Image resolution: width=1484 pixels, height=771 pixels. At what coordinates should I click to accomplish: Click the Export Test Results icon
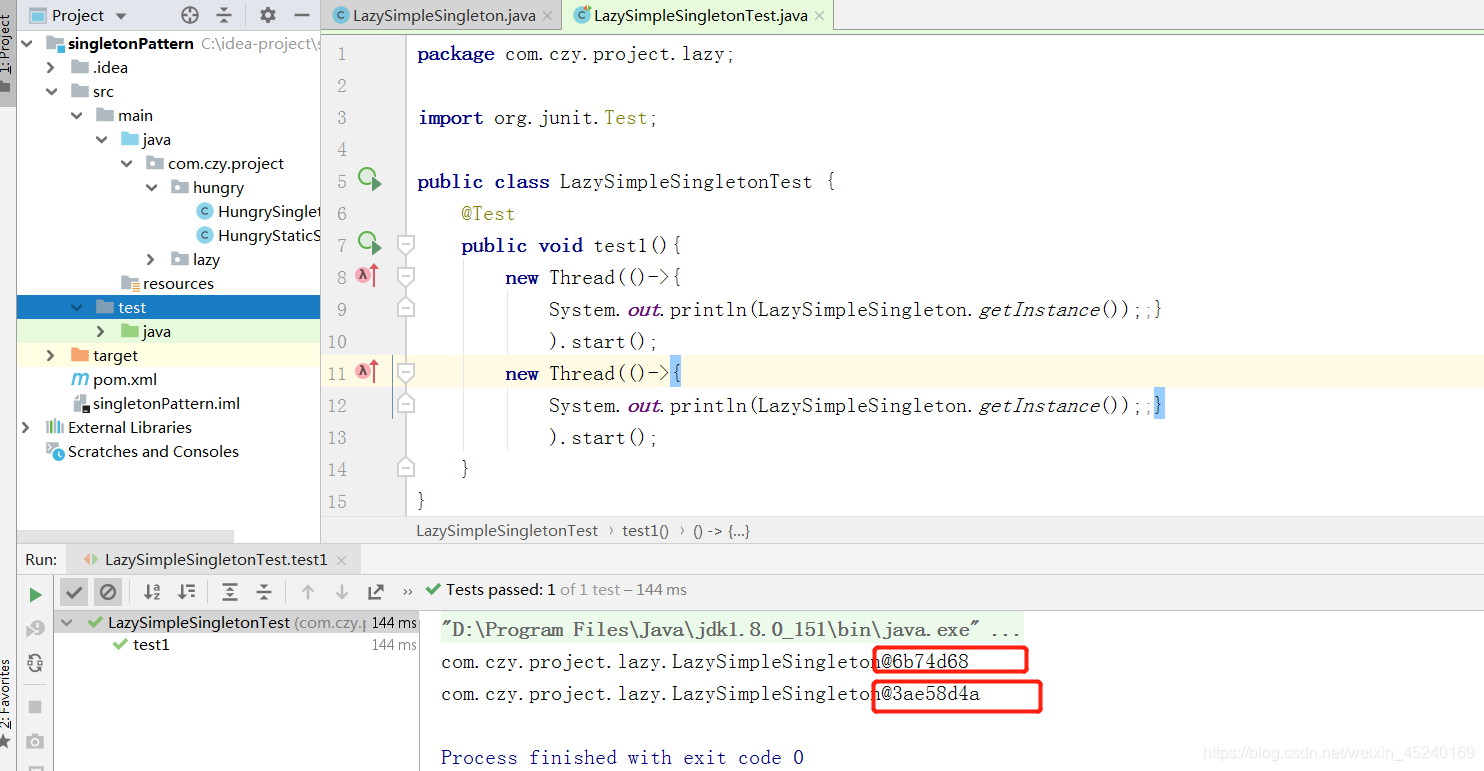click(x=376, y=592)
